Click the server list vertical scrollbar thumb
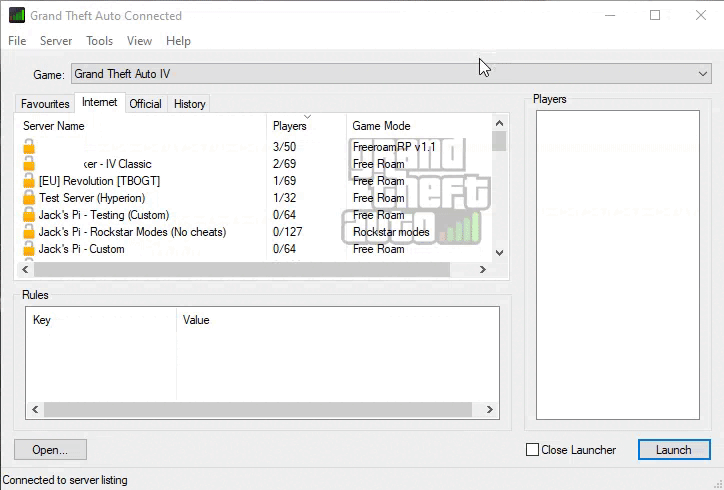 coord(499,141)
